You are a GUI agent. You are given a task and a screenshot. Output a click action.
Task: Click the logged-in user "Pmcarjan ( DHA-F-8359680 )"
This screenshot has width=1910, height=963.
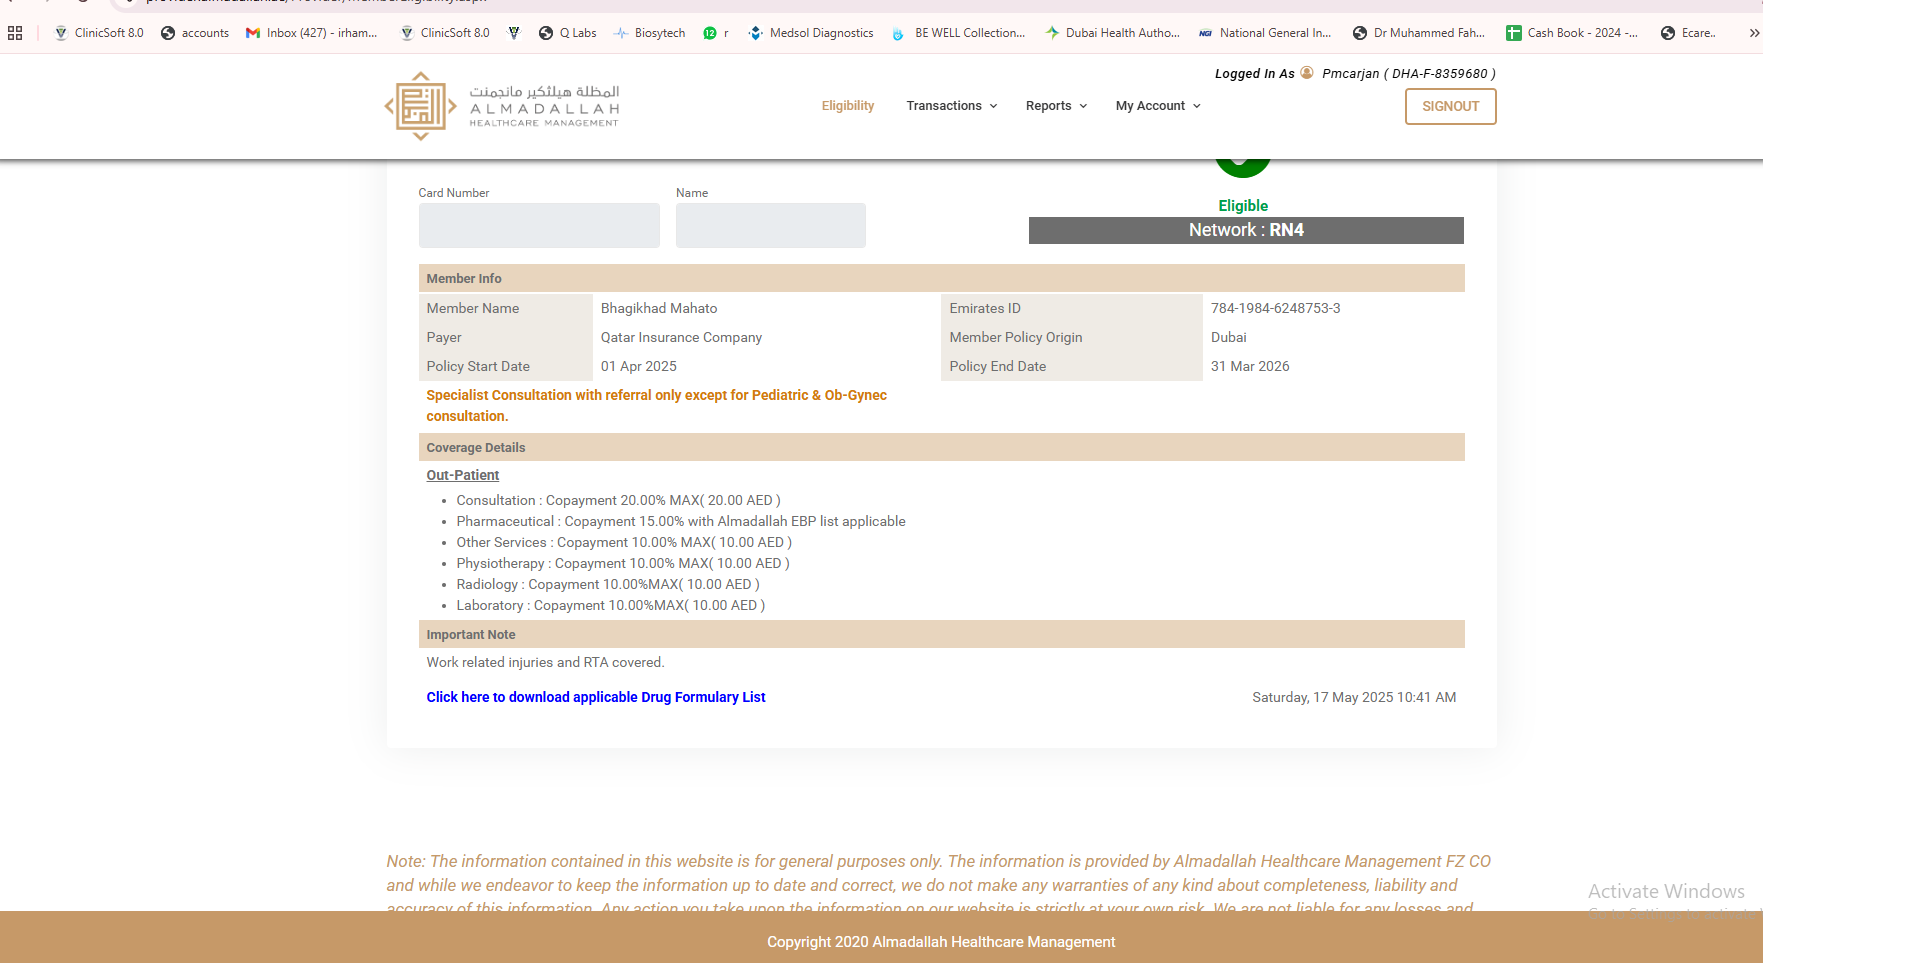pos(1409,73)
